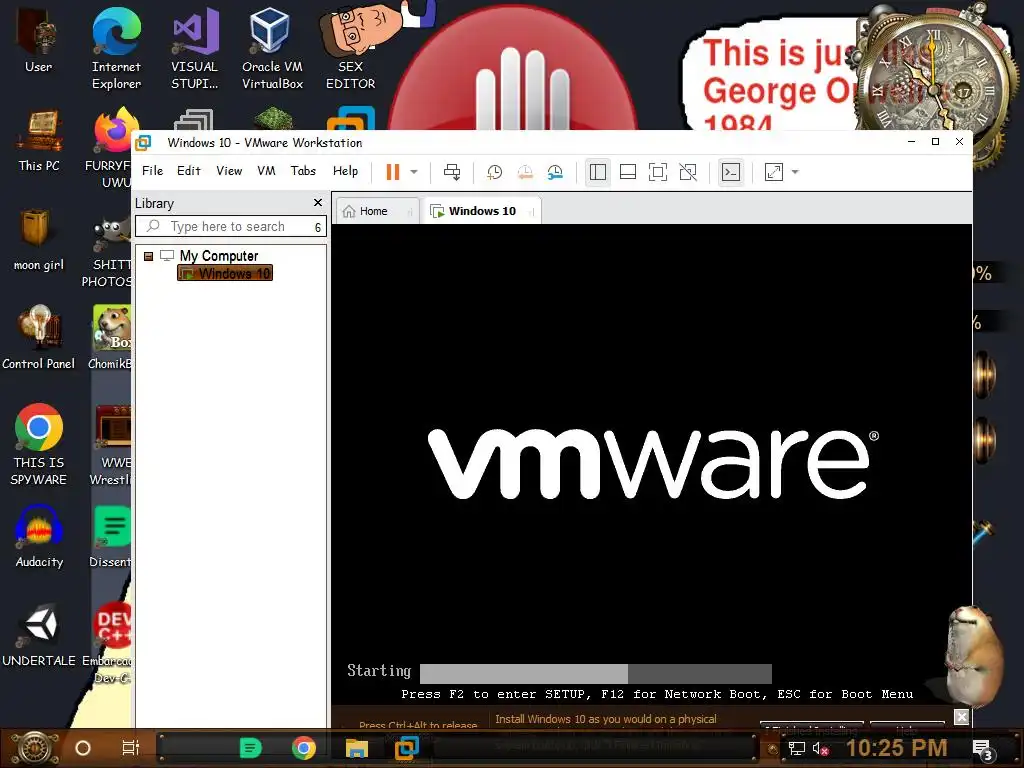This screenshot has width=1024, height=768.
Task: Close the install hint bar
Action: tap(961, 717)
